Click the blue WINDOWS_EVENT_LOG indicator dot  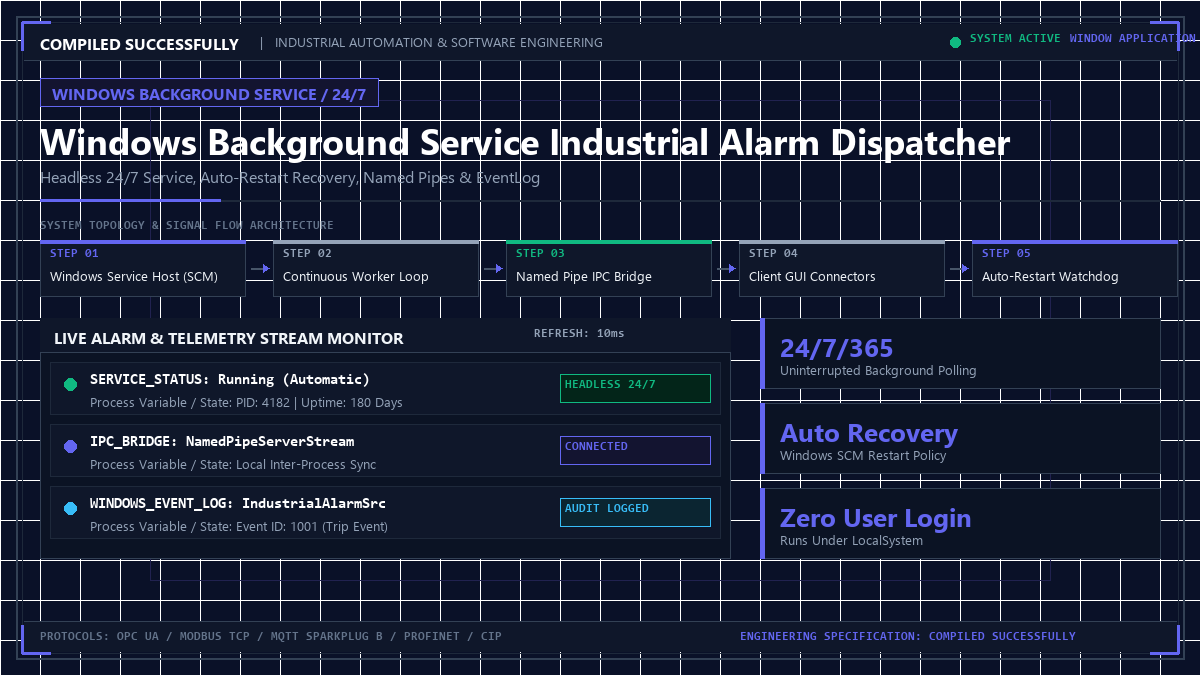tap(70, 509)
